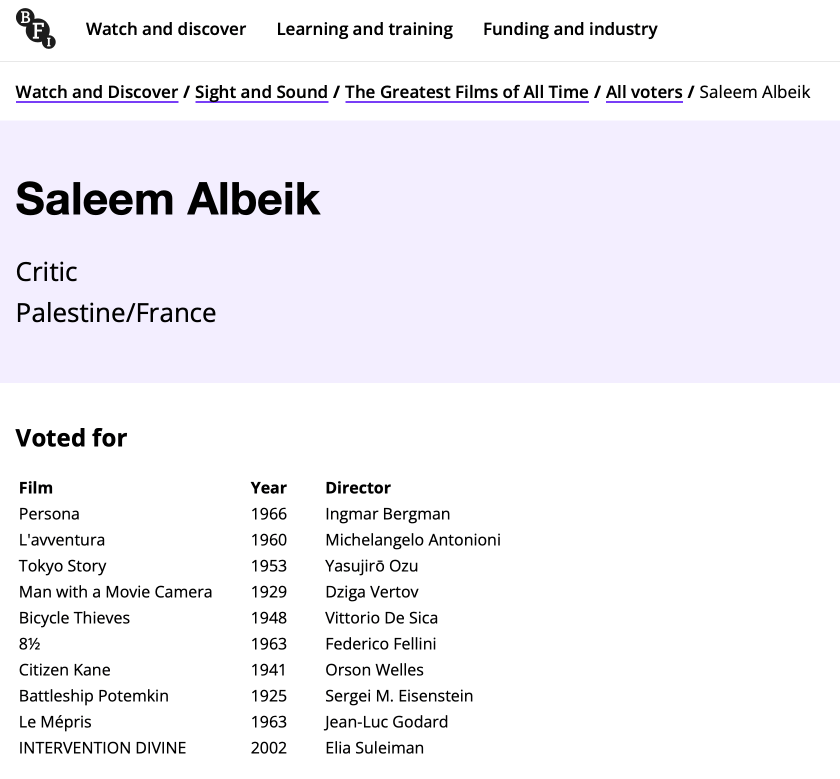Click the Year column header
The image size is (840, 779).
268,488
